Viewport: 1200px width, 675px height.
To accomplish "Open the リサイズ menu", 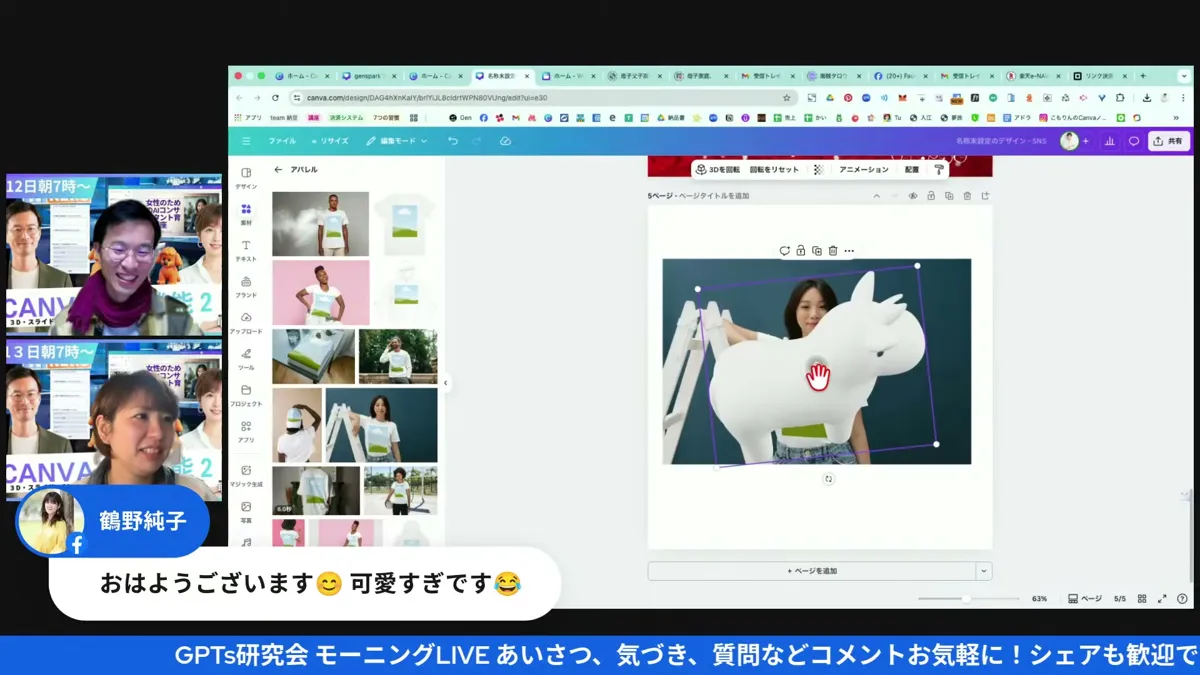I will tap(329, 141).
